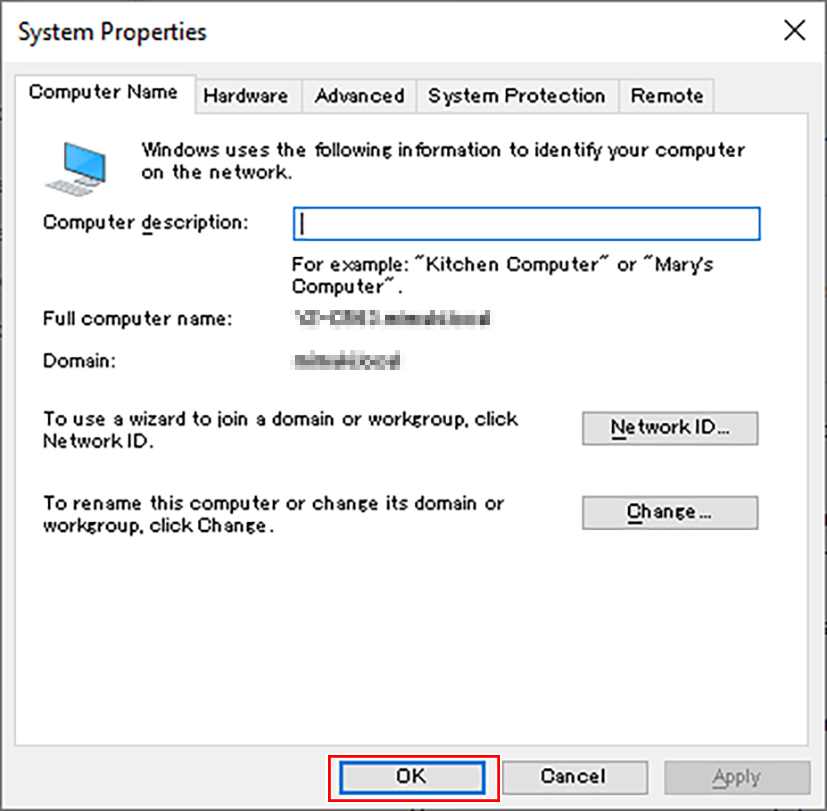Viewport: 827px width, 811px height.
Task: Confirm settings with the OK button
Action: coord(413,777)
